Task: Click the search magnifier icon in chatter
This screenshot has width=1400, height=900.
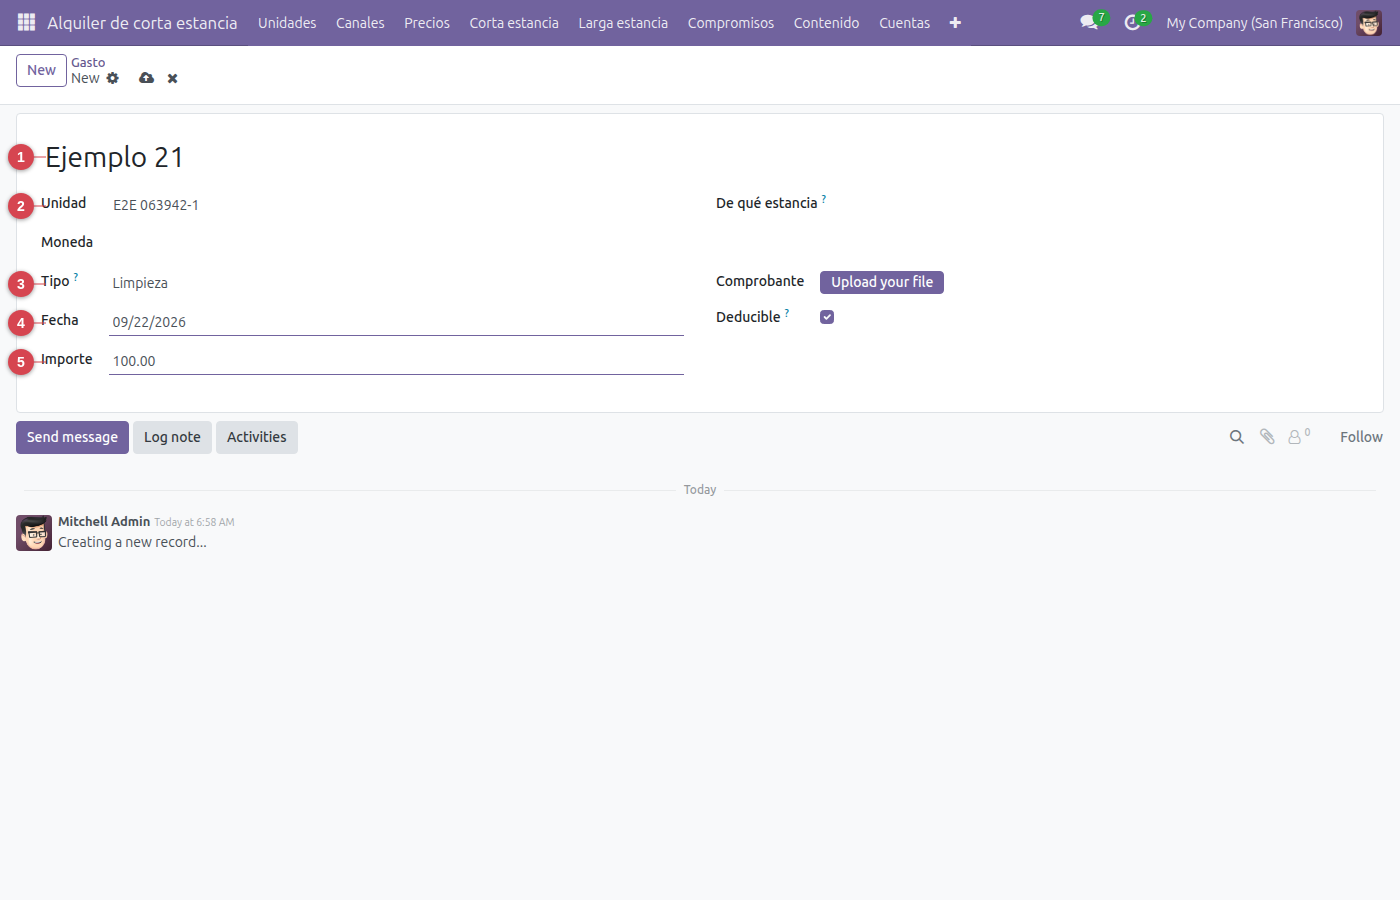Action: [x=1237, y=437]
